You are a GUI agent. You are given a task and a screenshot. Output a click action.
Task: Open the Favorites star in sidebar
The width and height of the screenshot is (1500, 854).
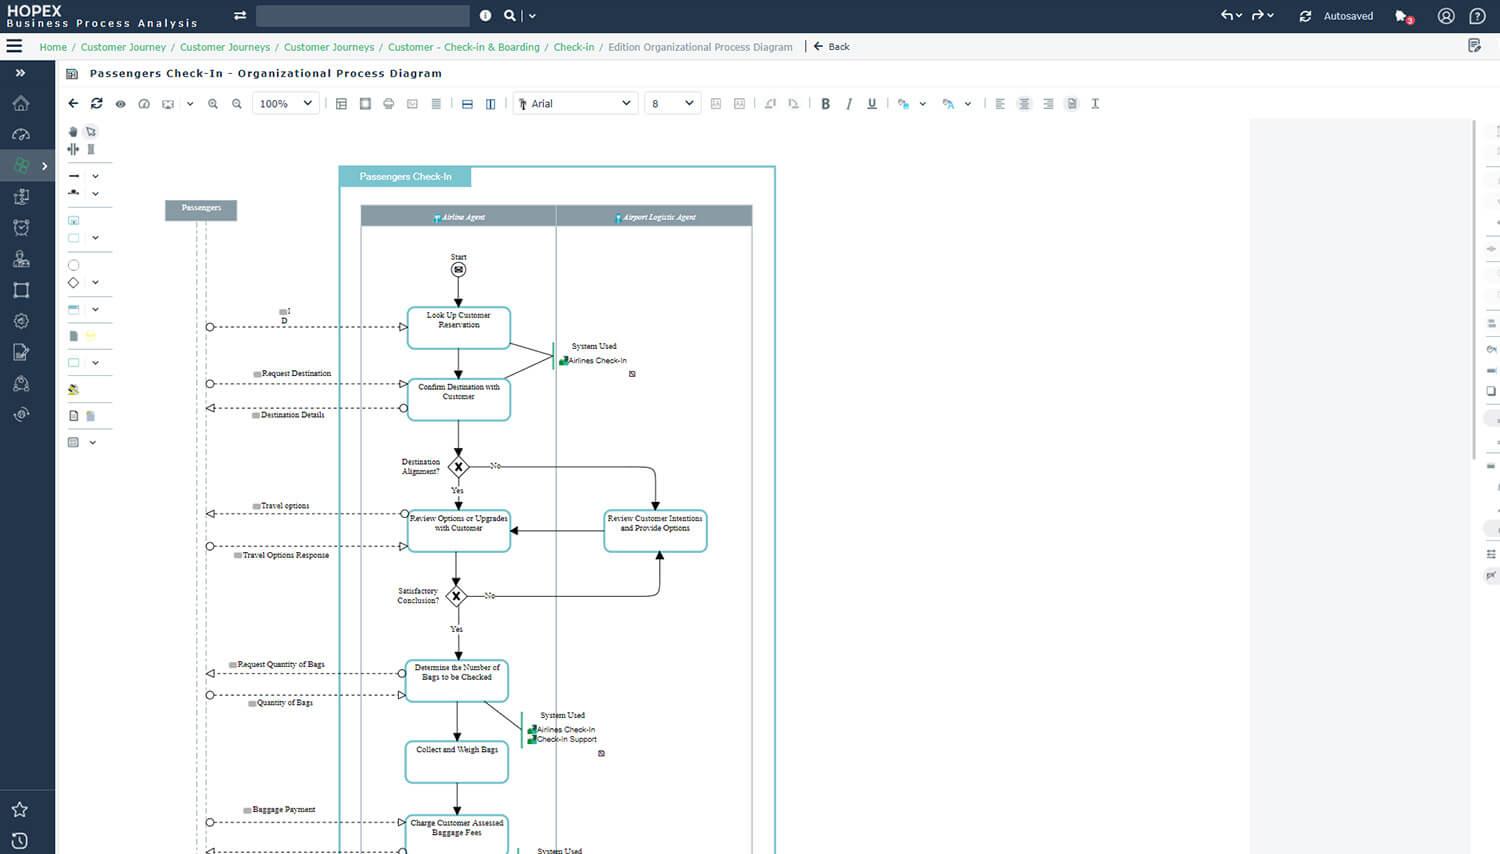[x=19, y=809]
